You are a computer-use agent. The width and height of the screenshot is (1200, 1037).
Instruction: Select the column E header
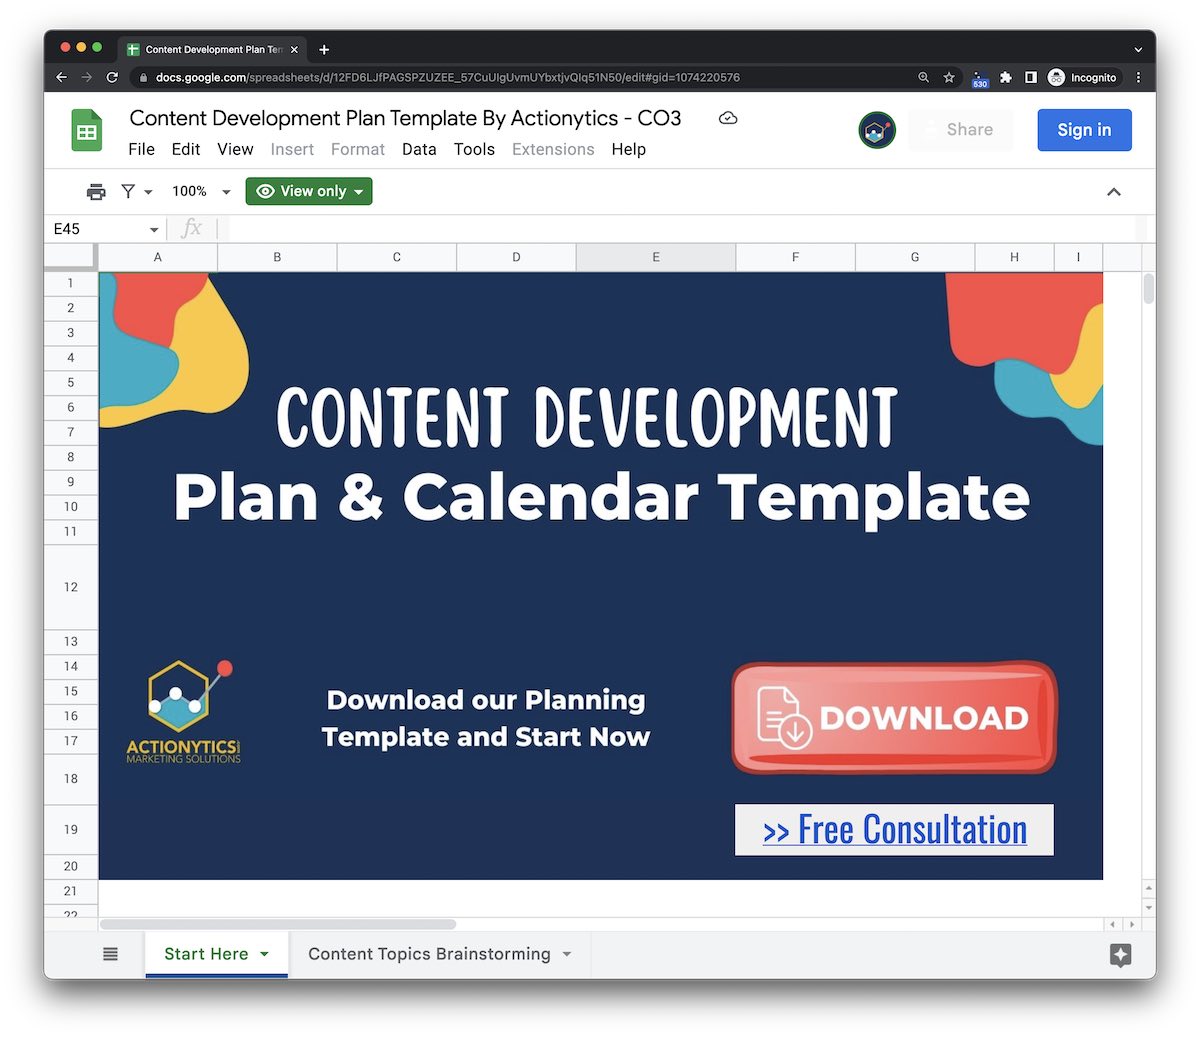pyautogui.click(x=655, y=257)
